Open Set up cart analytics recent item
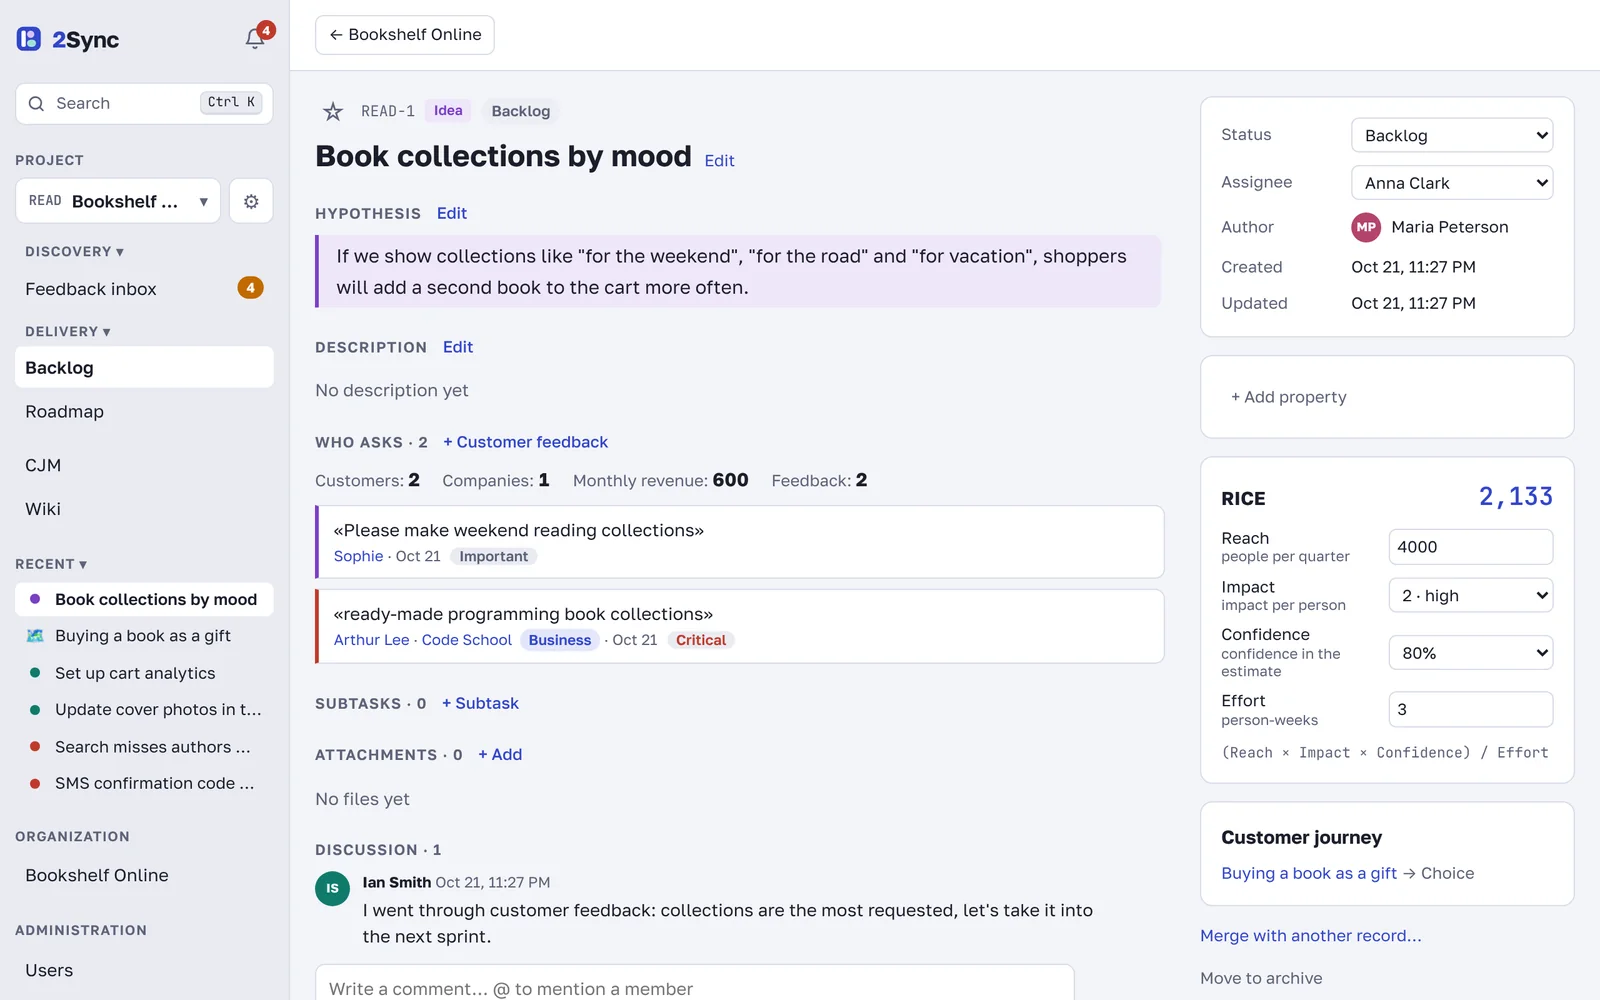Viewport: 1600px width, 1000px height. pos(144,673)
